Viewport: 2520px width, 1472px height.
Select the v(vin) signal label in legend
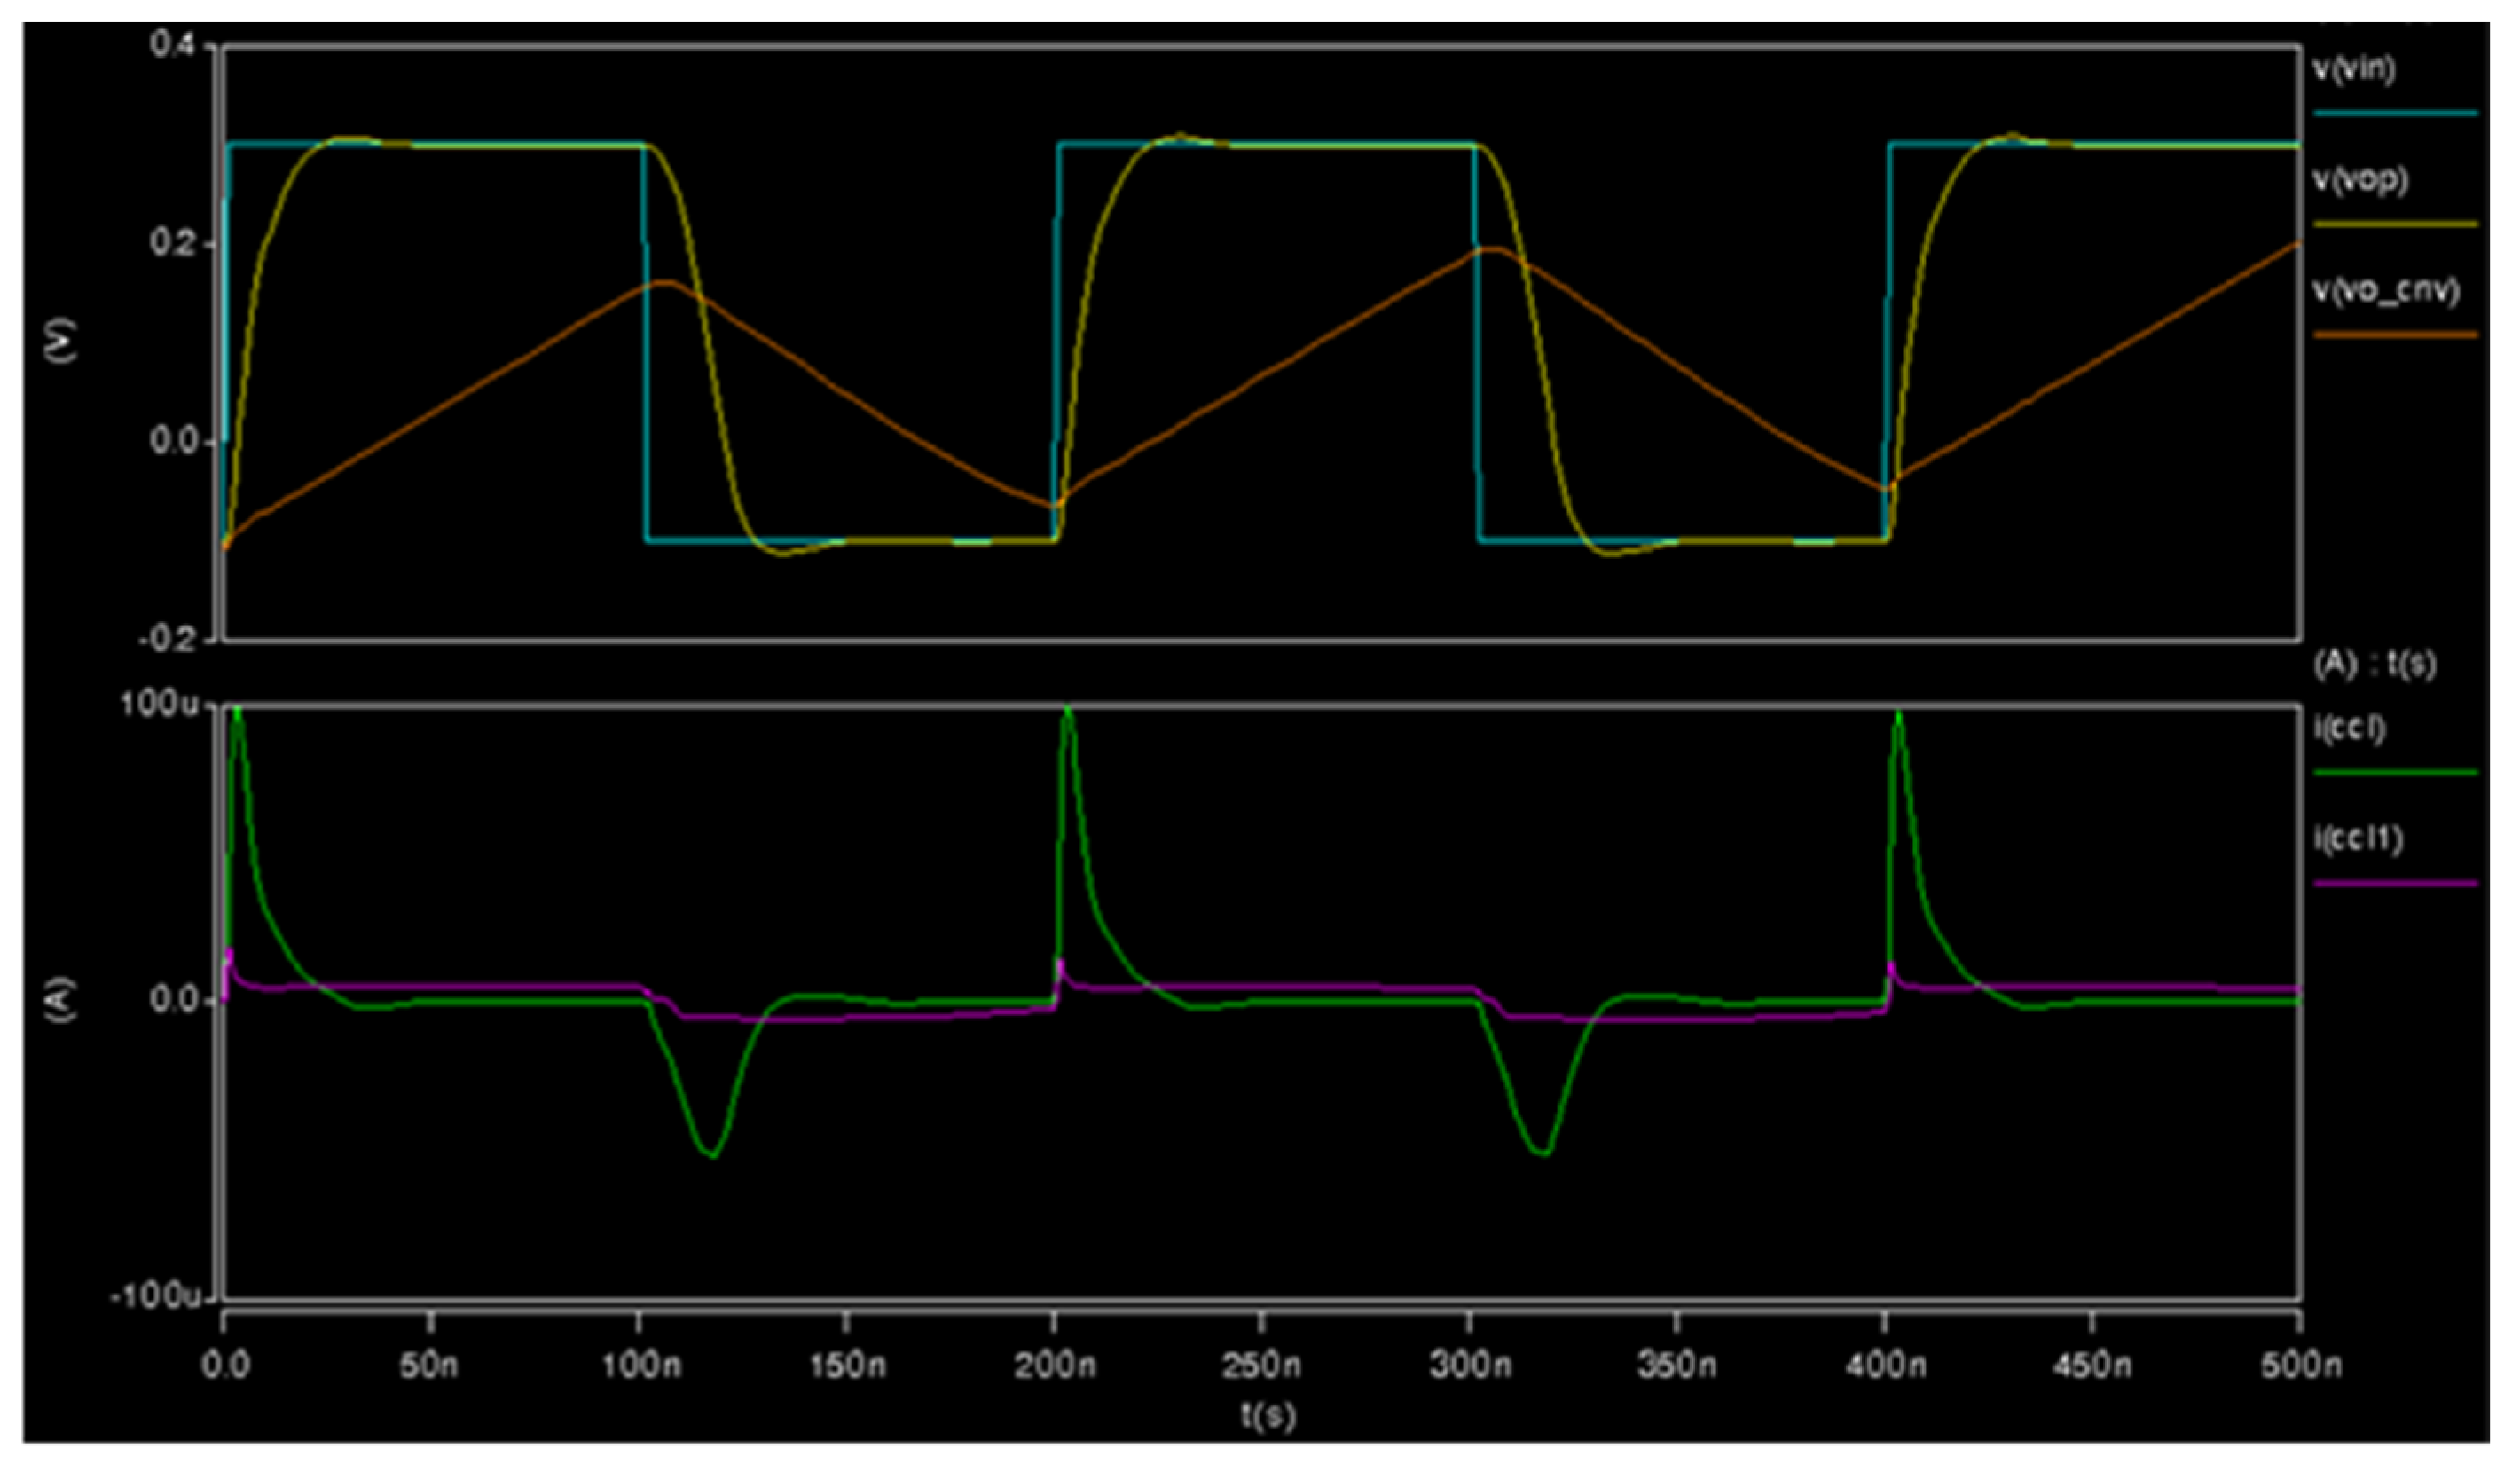pyautogui.click(x=2353, y=71)
